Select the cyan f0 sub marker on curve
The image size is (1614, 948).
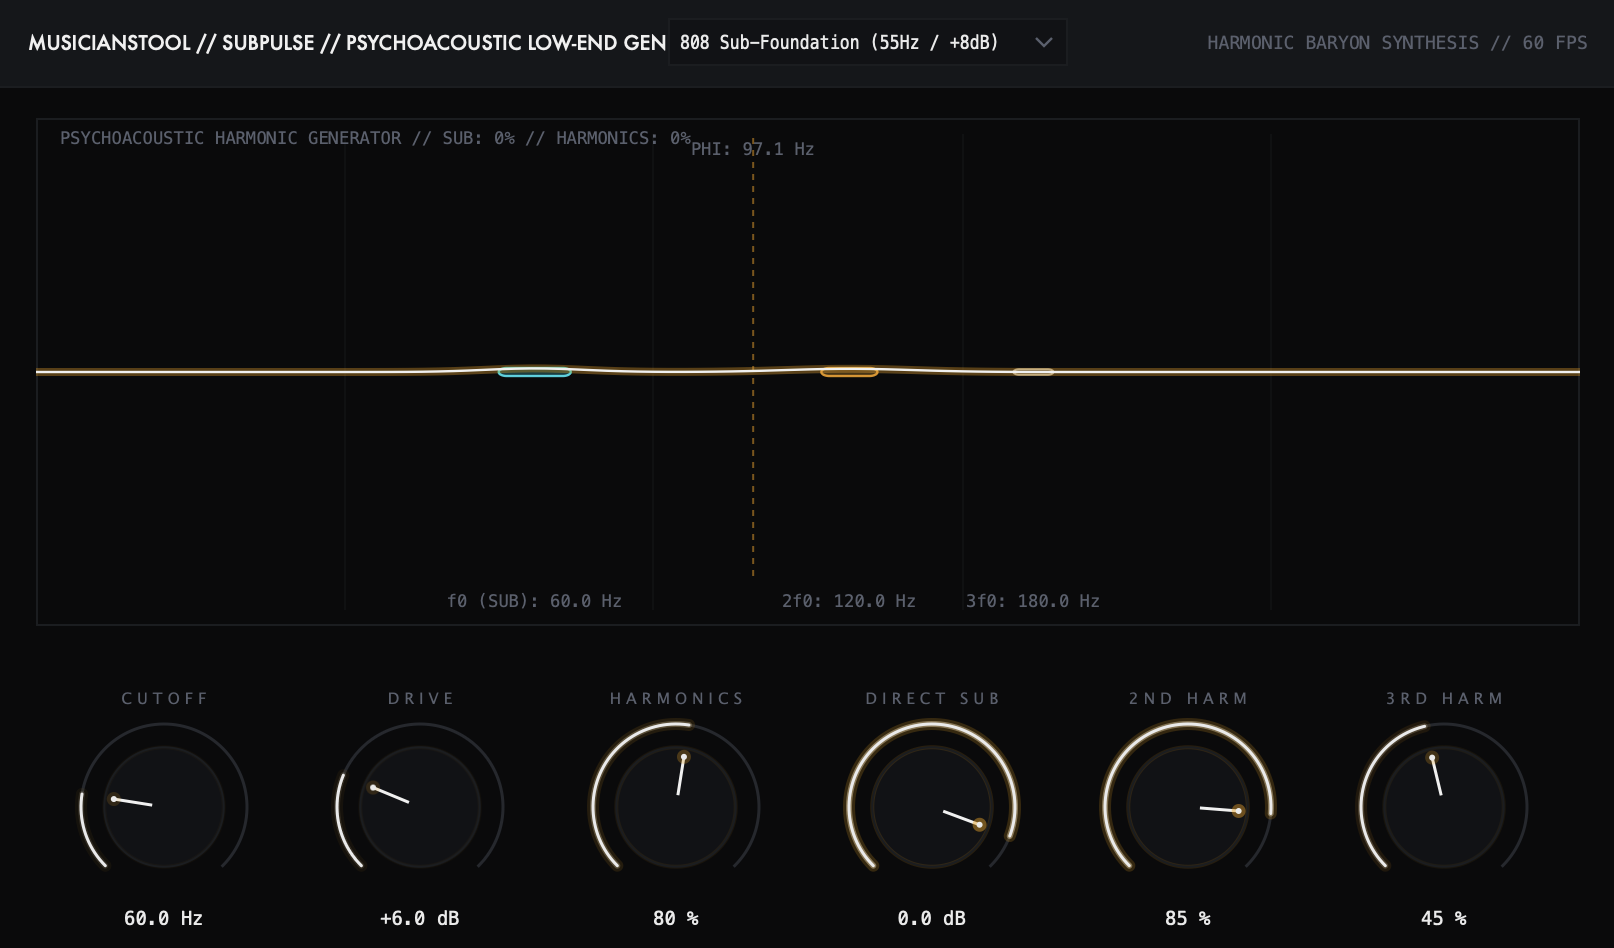click(x=535, y=372)
